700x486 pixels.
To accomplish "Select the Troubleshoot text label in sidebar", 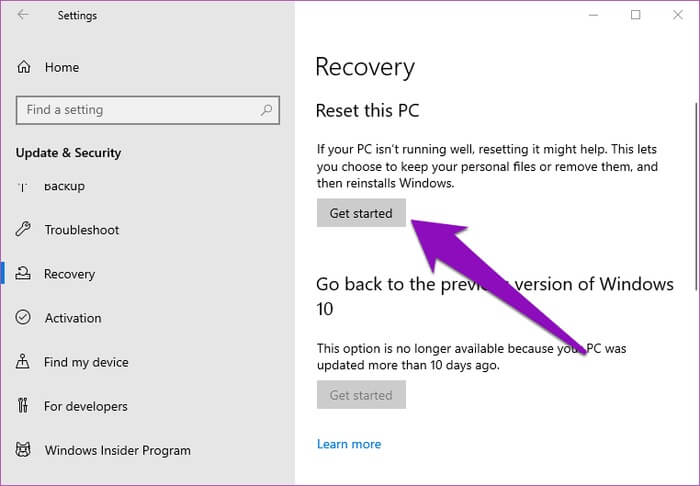I will 82,230.
